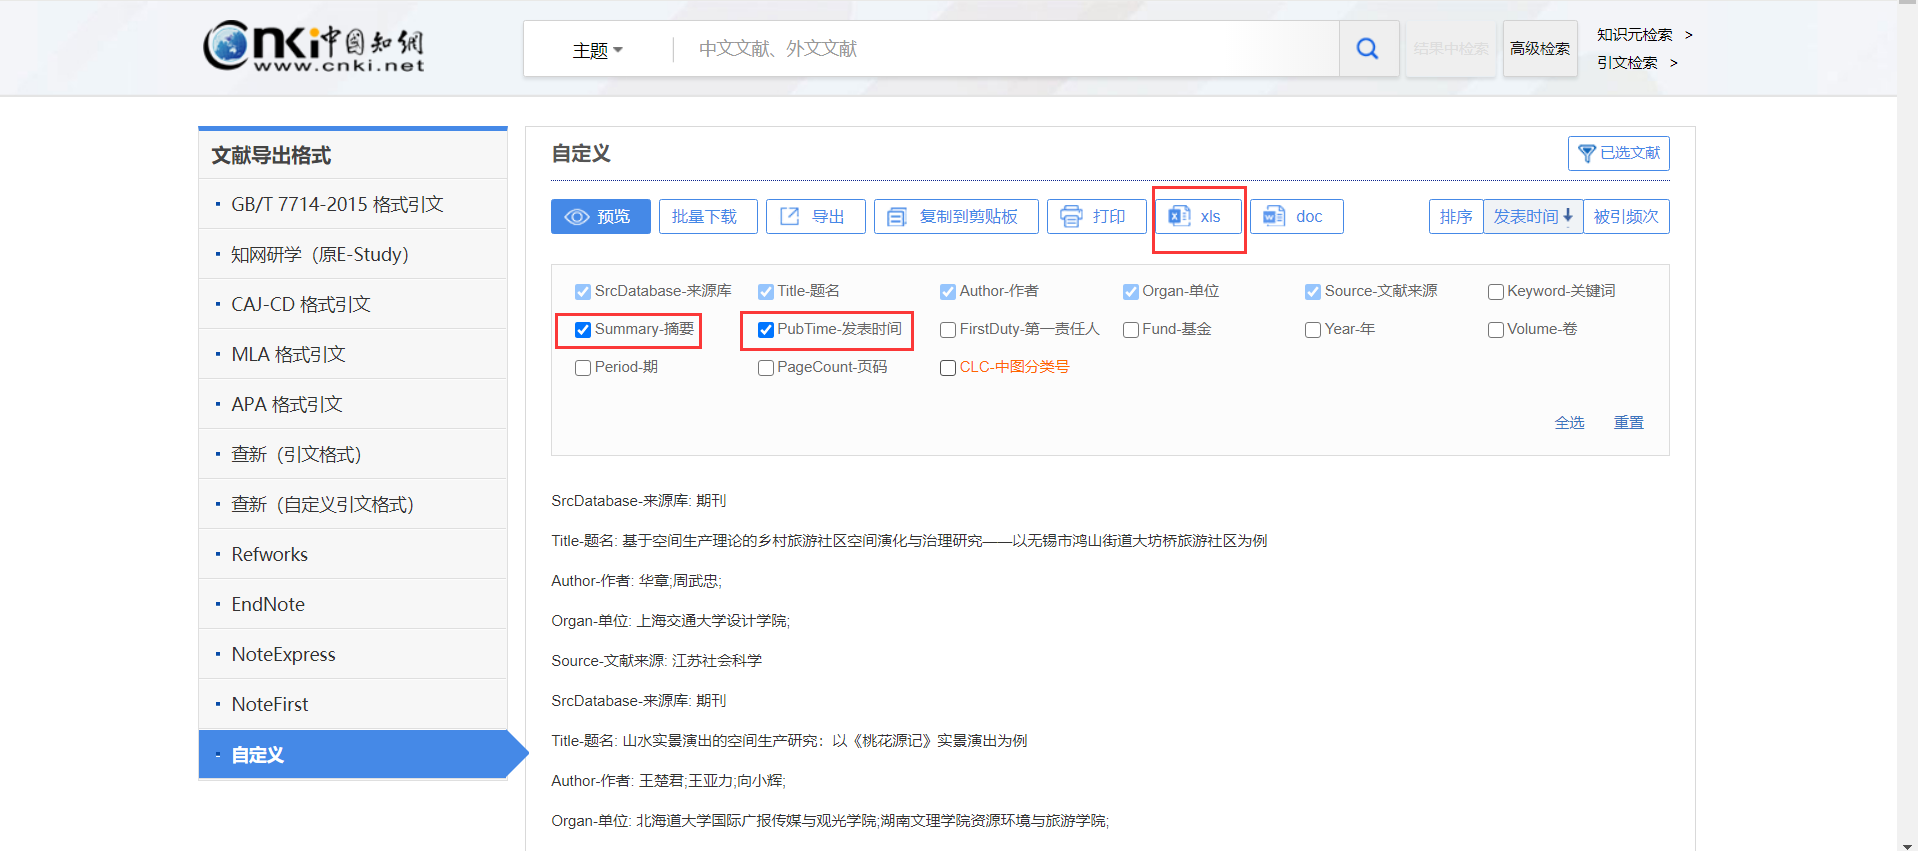Uncheck the Summary-摘要 checkbox
The image size is (1918, 851).
(x=583, y=330)
